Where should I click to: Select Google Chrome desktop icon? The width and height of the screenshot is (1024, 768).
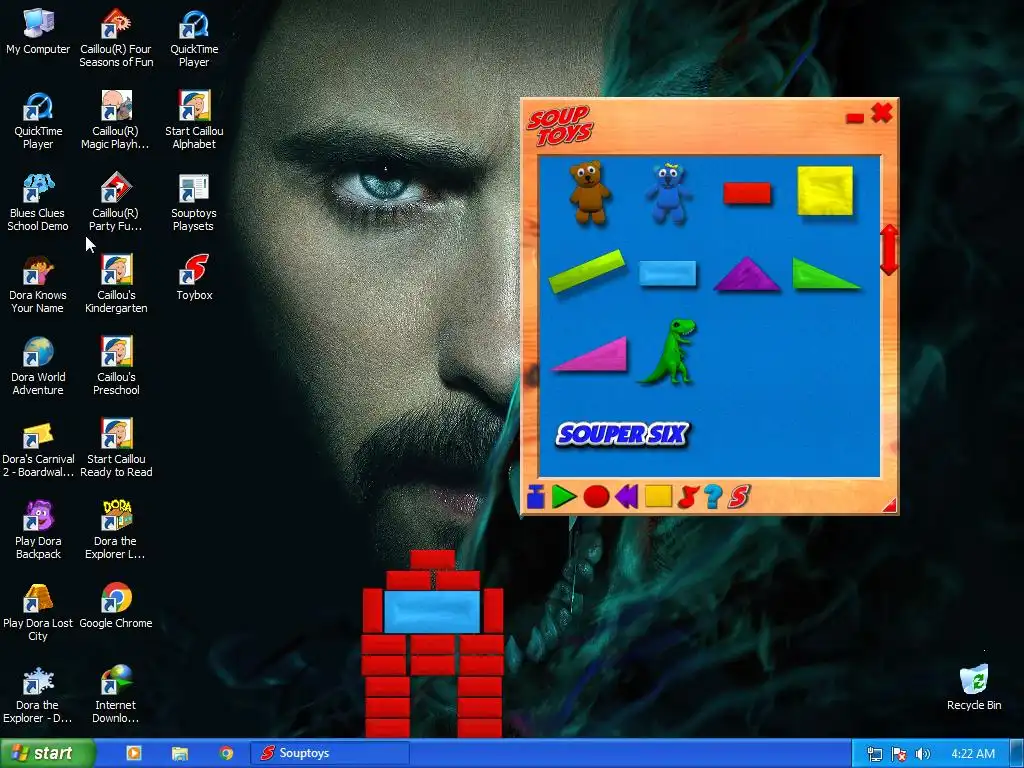(116, 606)
